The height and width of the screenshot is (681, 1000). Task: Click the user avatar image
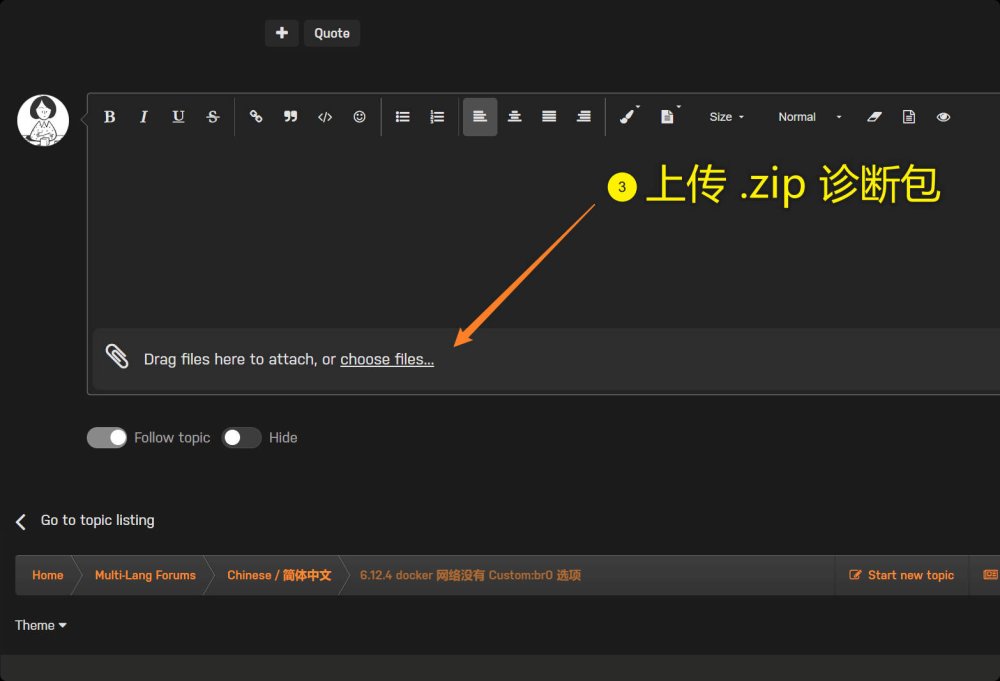tap(43, 121)
